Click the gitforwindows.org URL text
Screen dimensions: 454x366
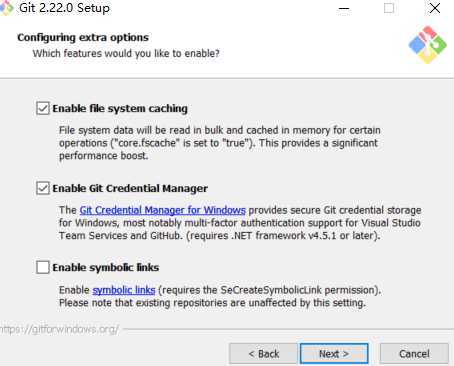pos(59,329)
